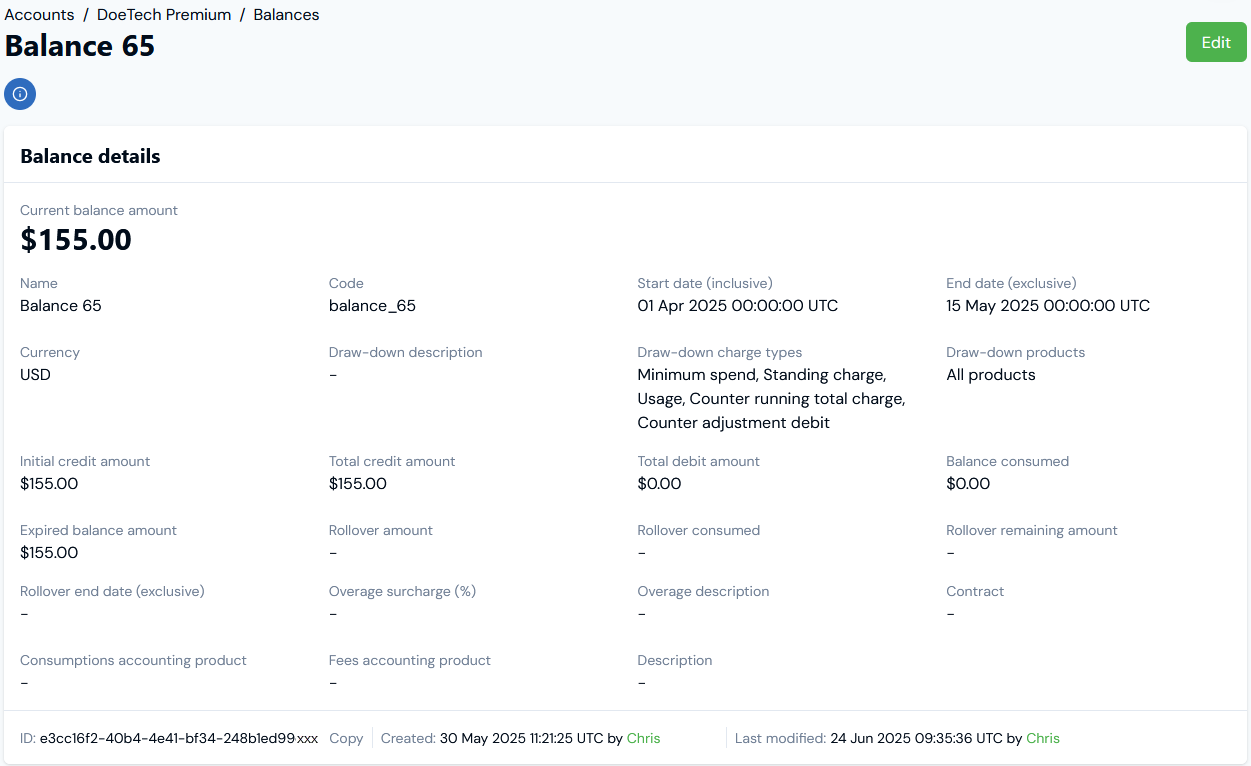
Task: Go to Accounts in the breadcrumb
Action: point(39,15)
